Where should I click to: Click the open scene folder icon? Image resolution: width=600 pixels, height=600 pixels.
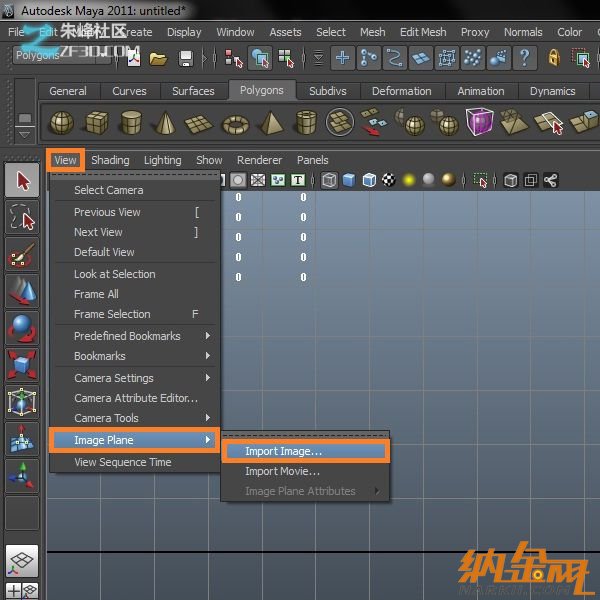click(158, 59)
